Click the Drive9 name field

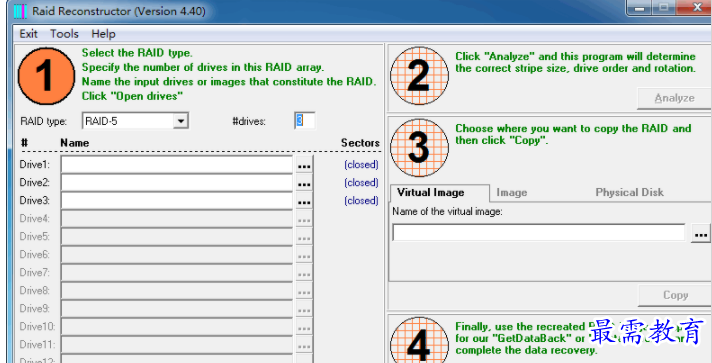coord(177,308)
